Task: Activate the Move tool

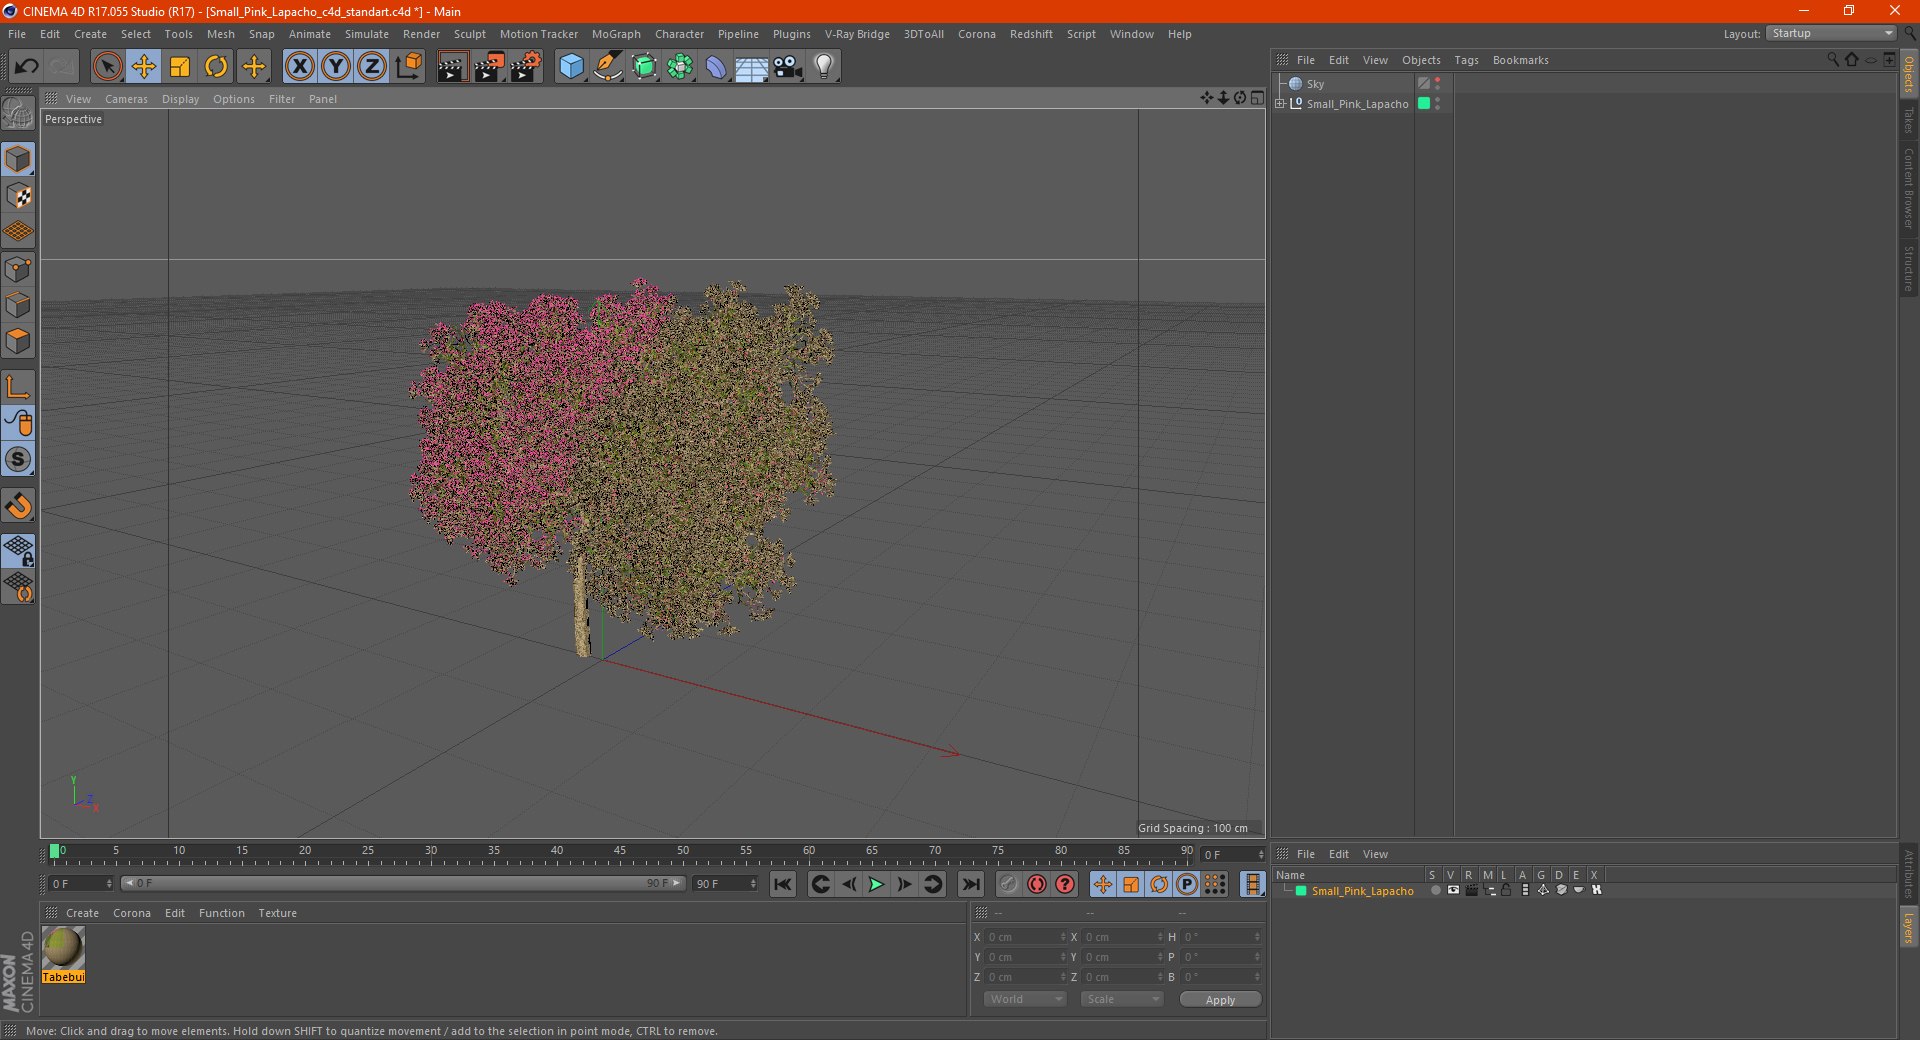Action: pos(144,67)
